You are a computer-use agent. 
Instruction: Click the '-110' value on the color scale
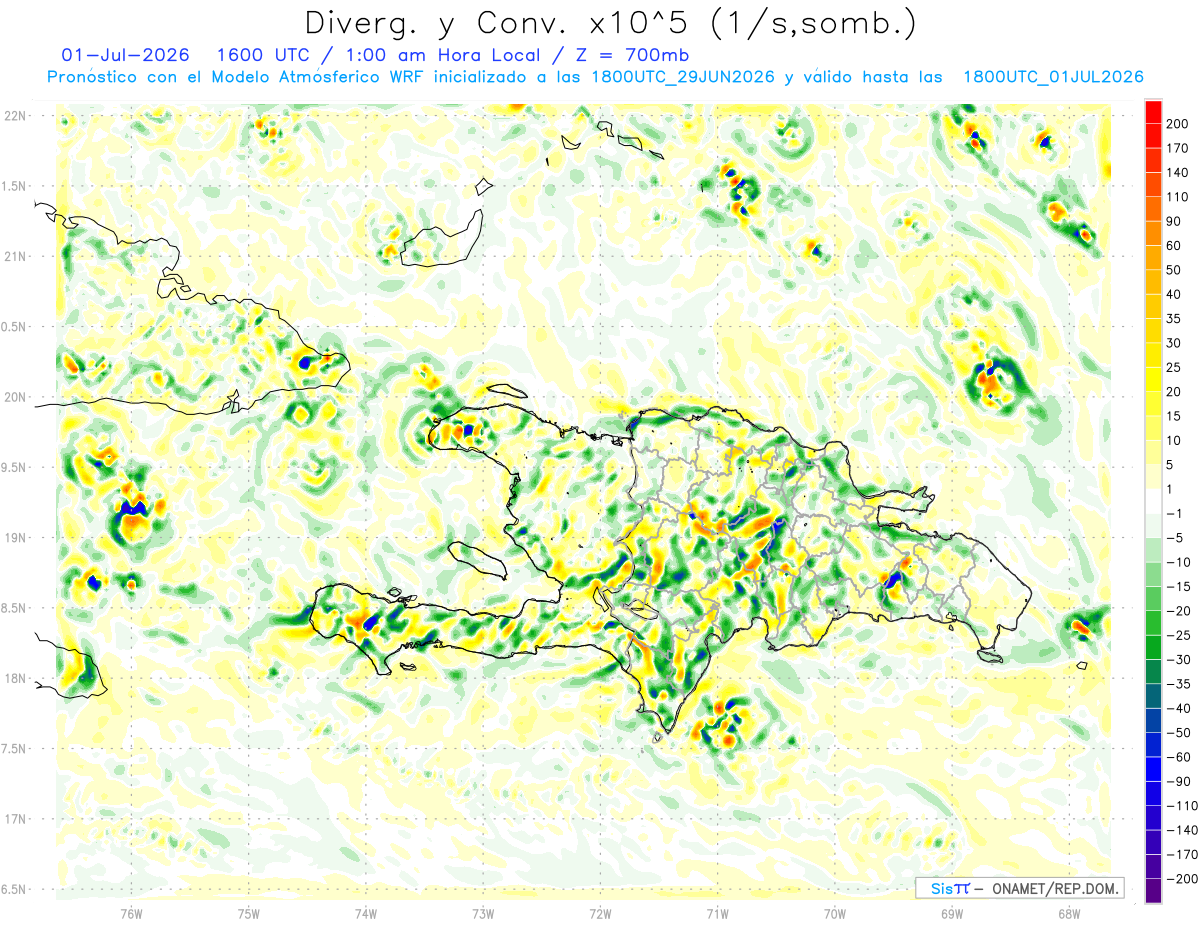tap(1181, 806)
